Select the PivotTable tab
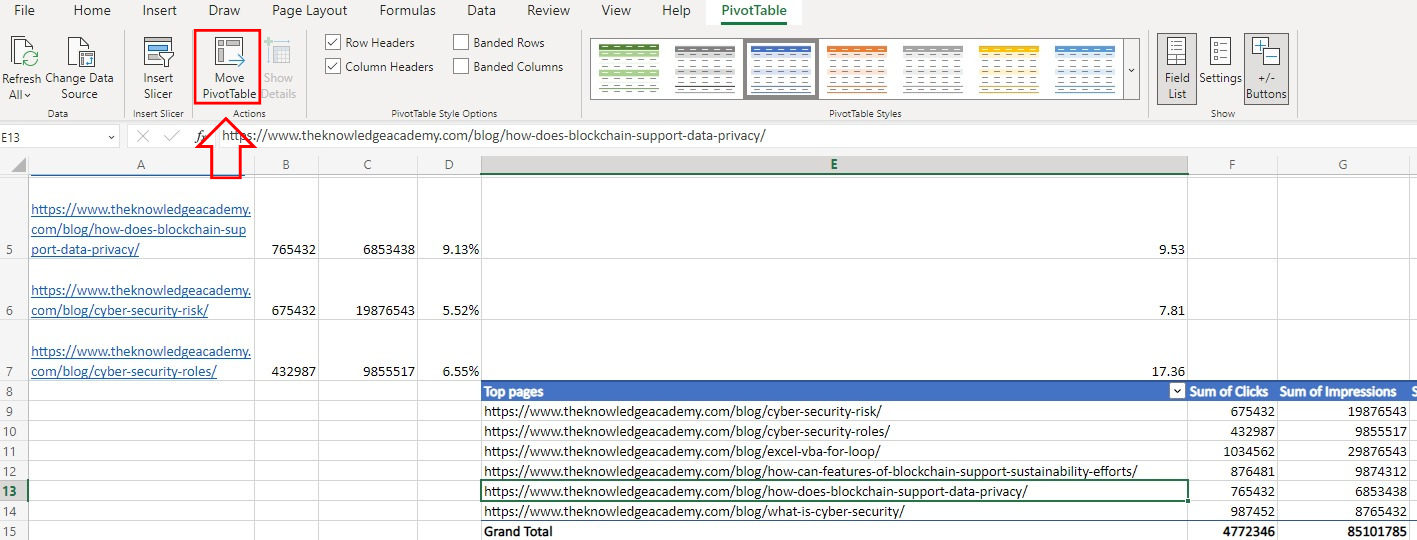This screenshot has width=1417, height=540. pos(754,11)
